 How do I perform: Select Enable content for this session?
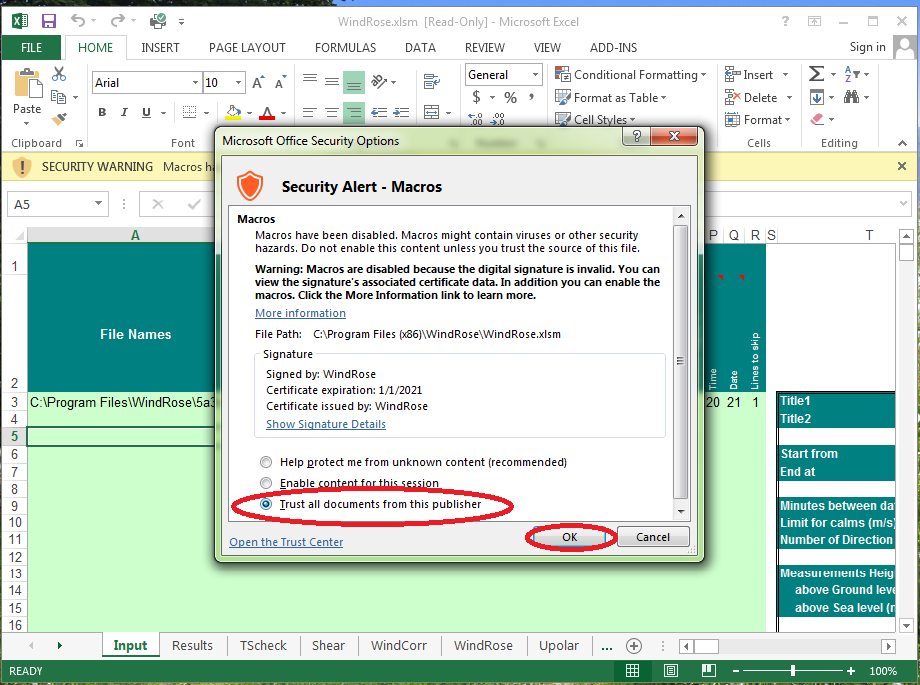point(266,483)
